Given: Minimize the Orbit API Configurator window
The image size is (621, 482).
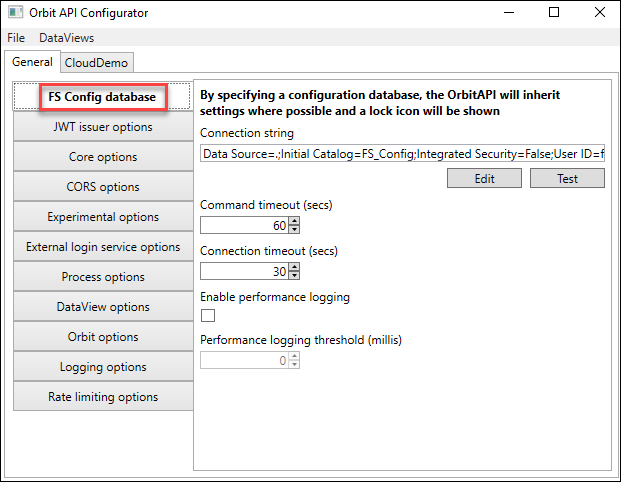Looking at the screenshot, I should 509,12.
